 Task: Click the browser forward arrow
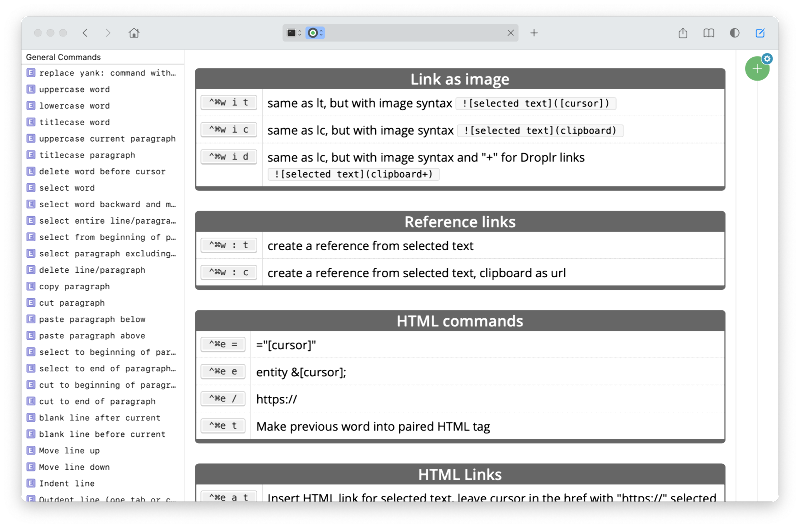[x=108, y=33]
